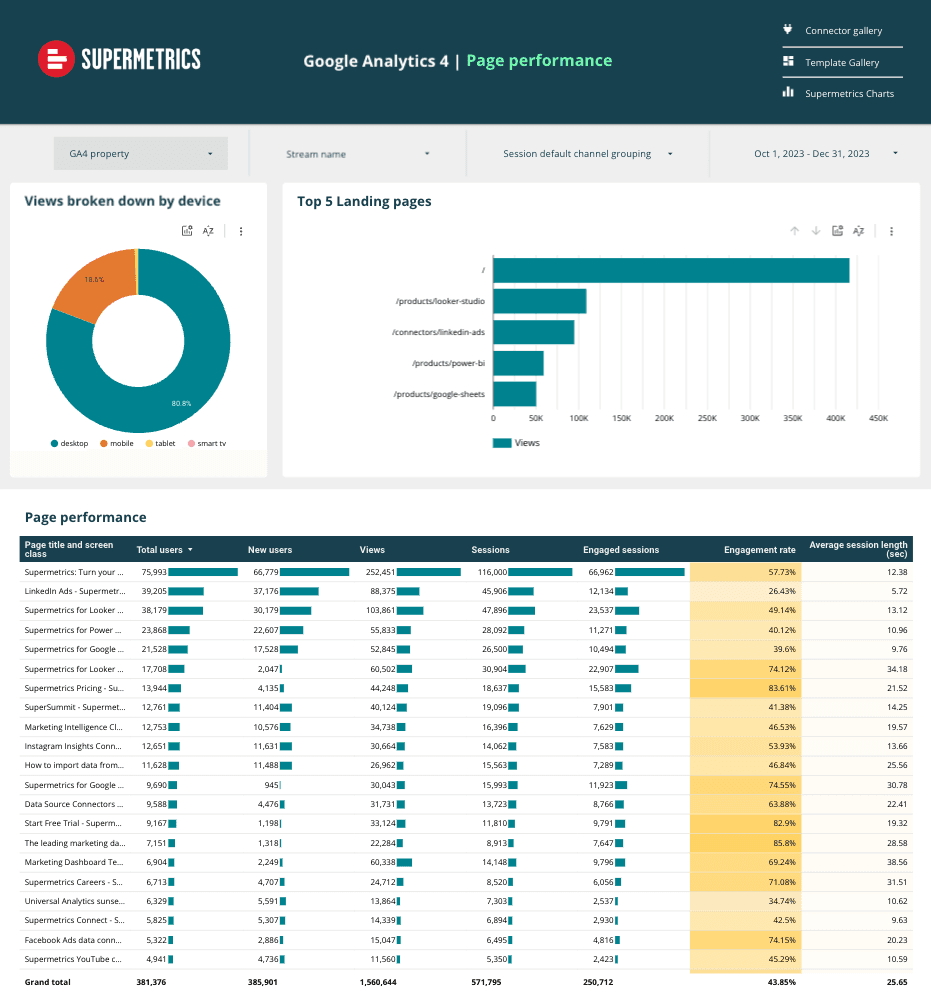Open Session default channel grouping dropdown
Viewport: 931px width, 996px height.
coord(587,154)
